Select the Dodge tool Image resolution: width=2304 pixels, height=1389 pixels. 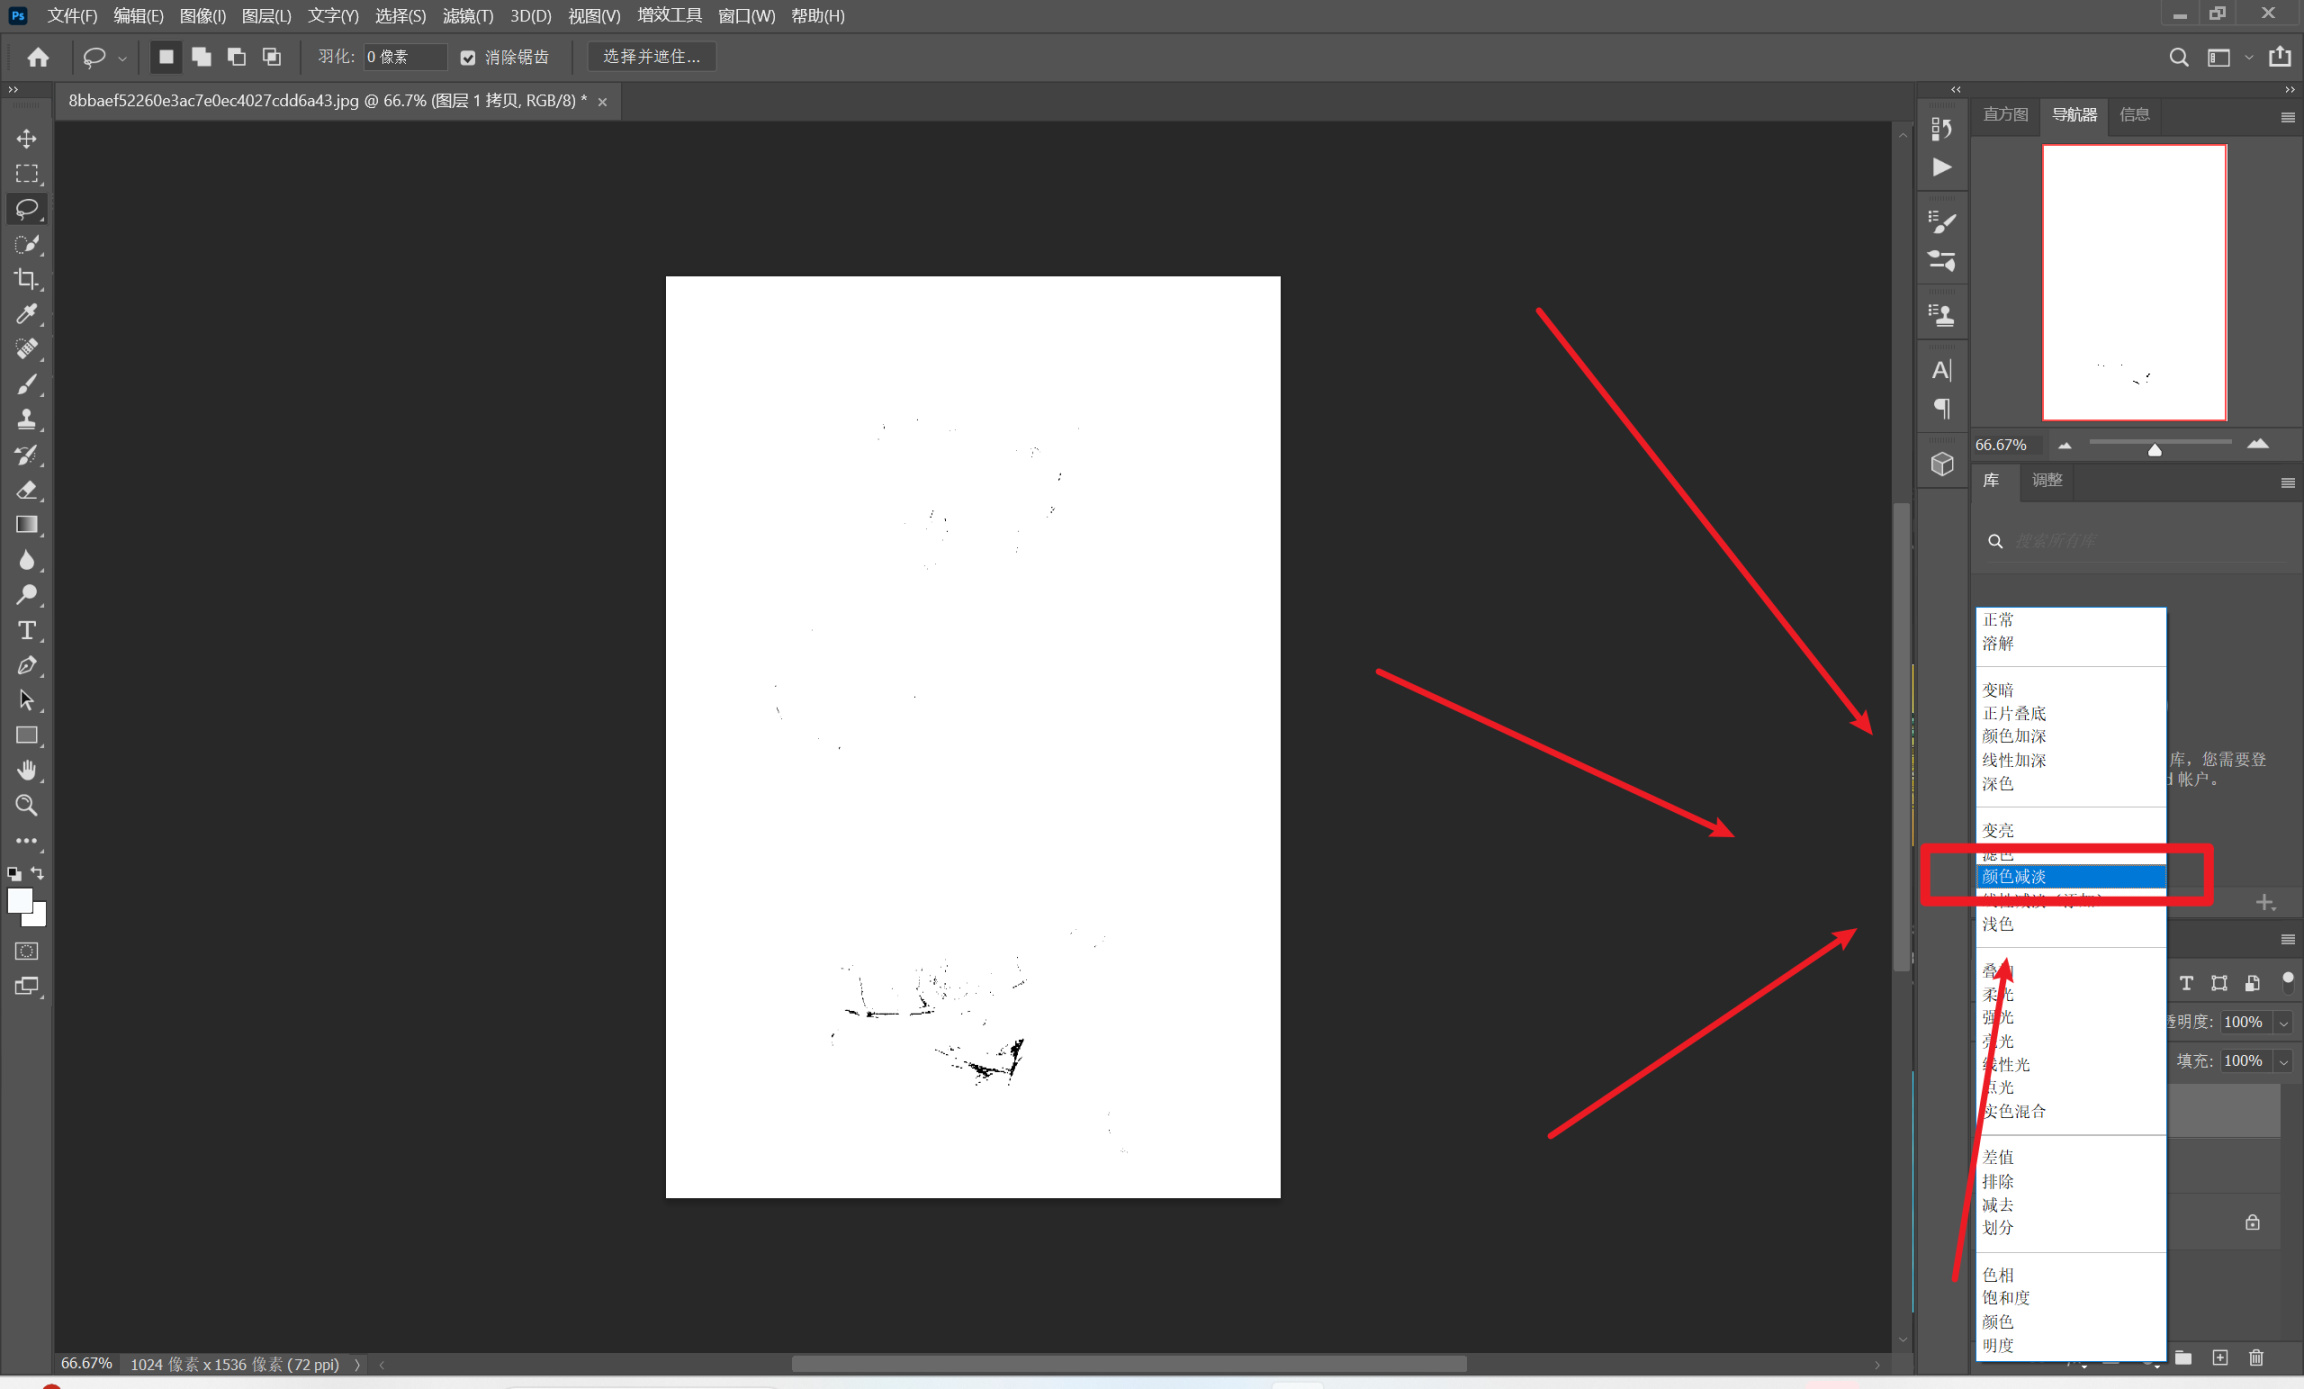coord(27,595)
